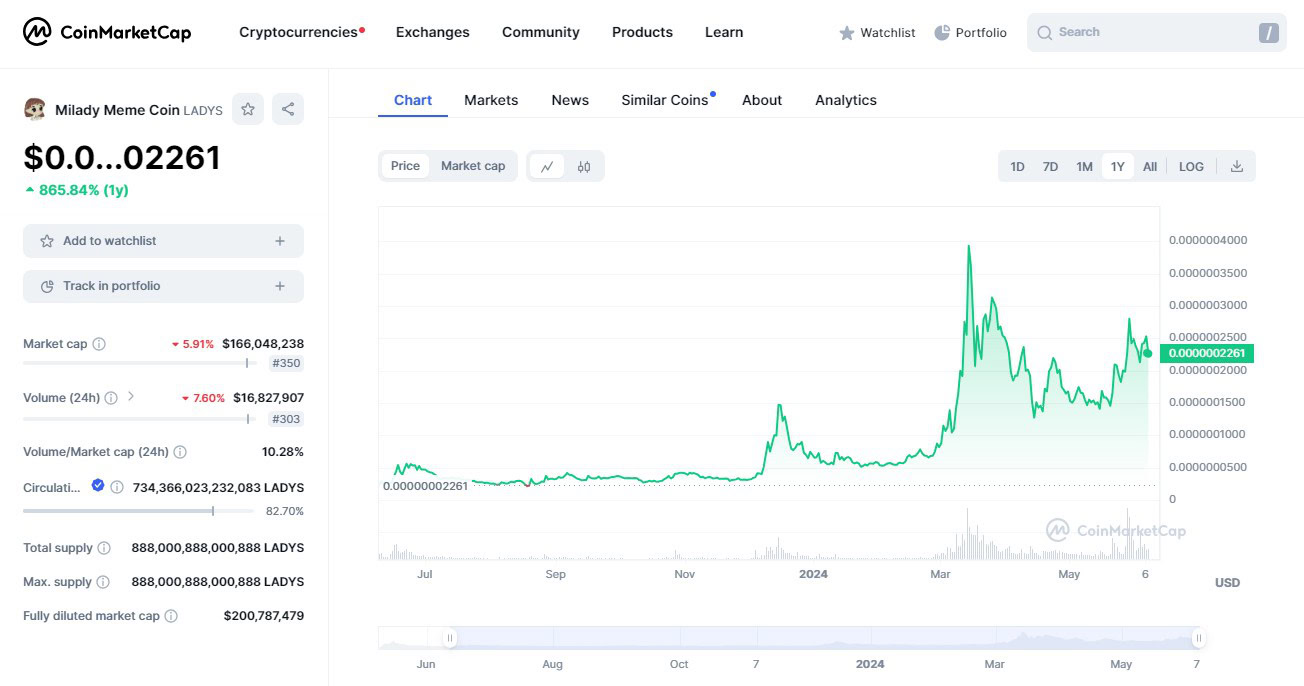Open CoinMarketCap home via logo
1304x686 pixels.
click(107, 31)
